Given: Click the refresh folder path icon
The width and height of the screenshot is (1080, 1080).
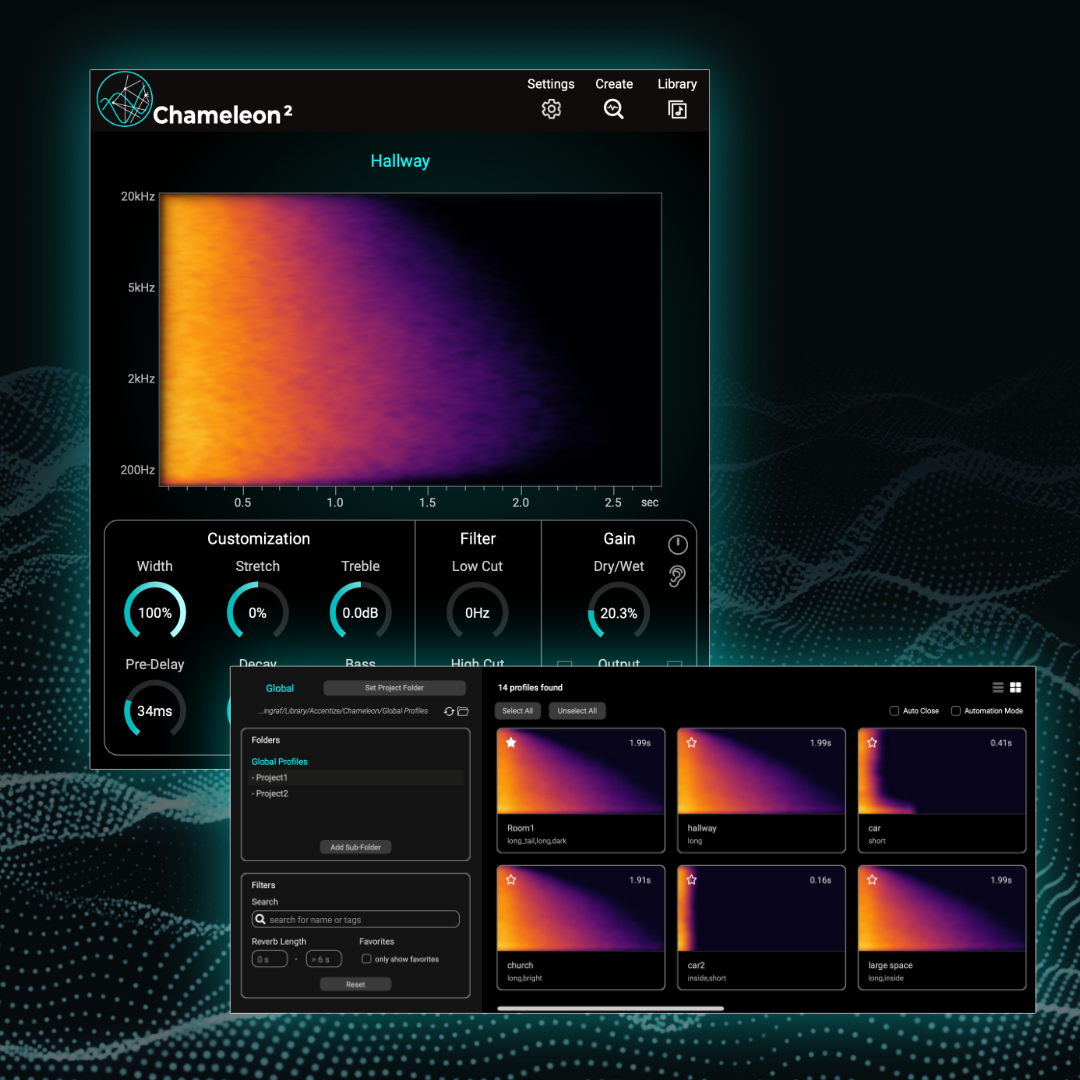Looking at the screenshot, I should click(x=449, y=711).
